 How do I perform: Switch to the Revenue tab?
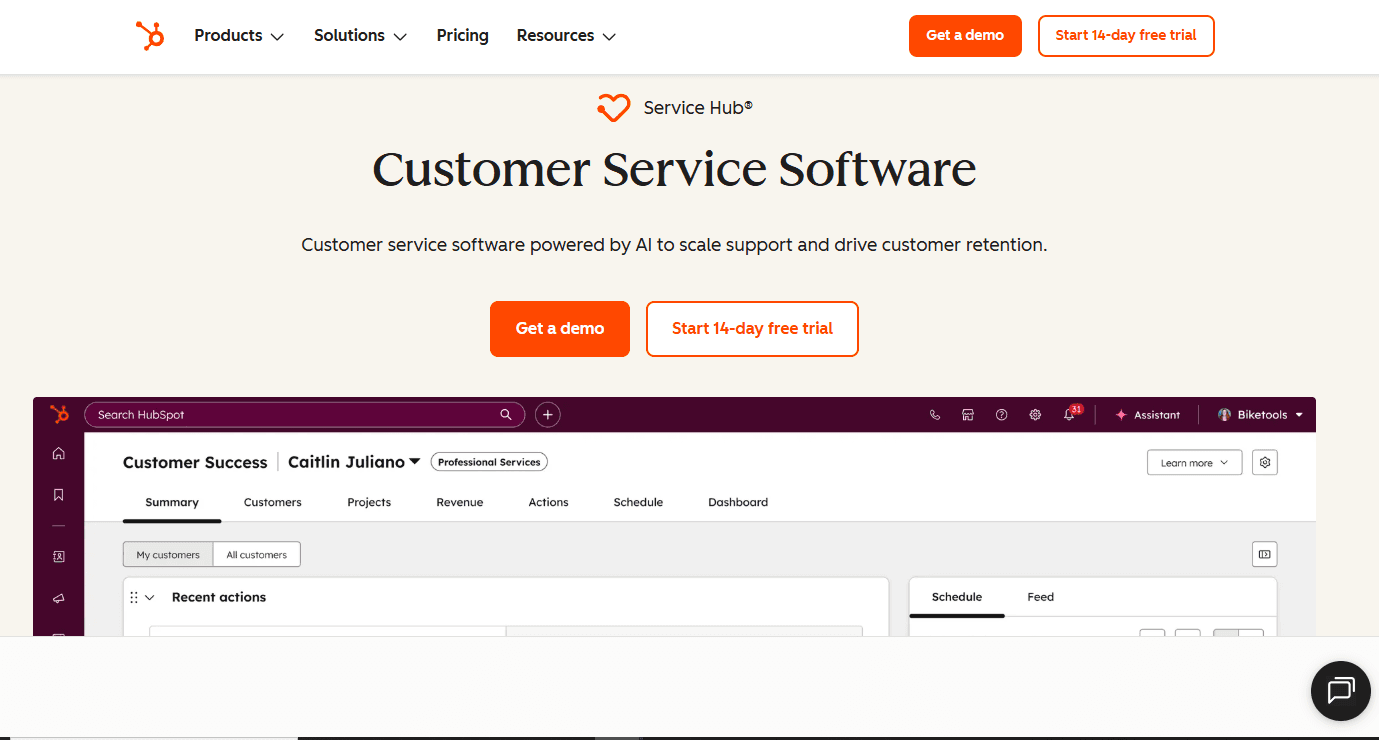click(460, 502)
